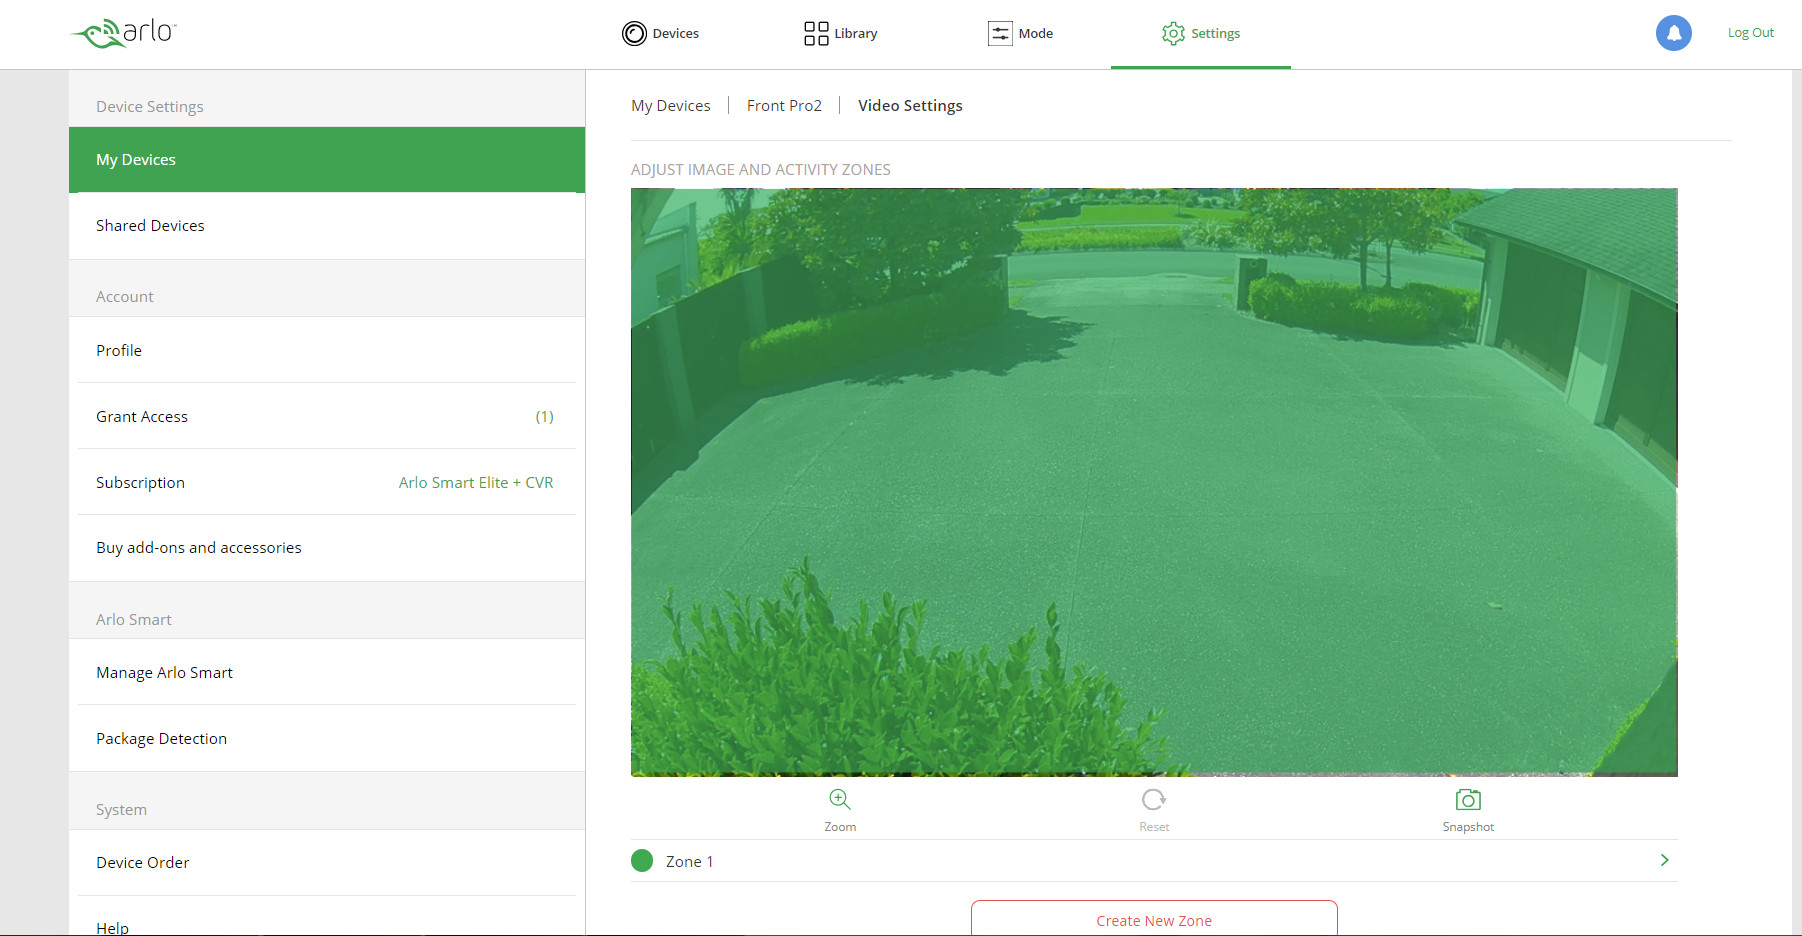The height and width of the screenshot is (936, 1802).
Task: Open Front Pro2 breadcrumb
Action: [x=784, y=106]
